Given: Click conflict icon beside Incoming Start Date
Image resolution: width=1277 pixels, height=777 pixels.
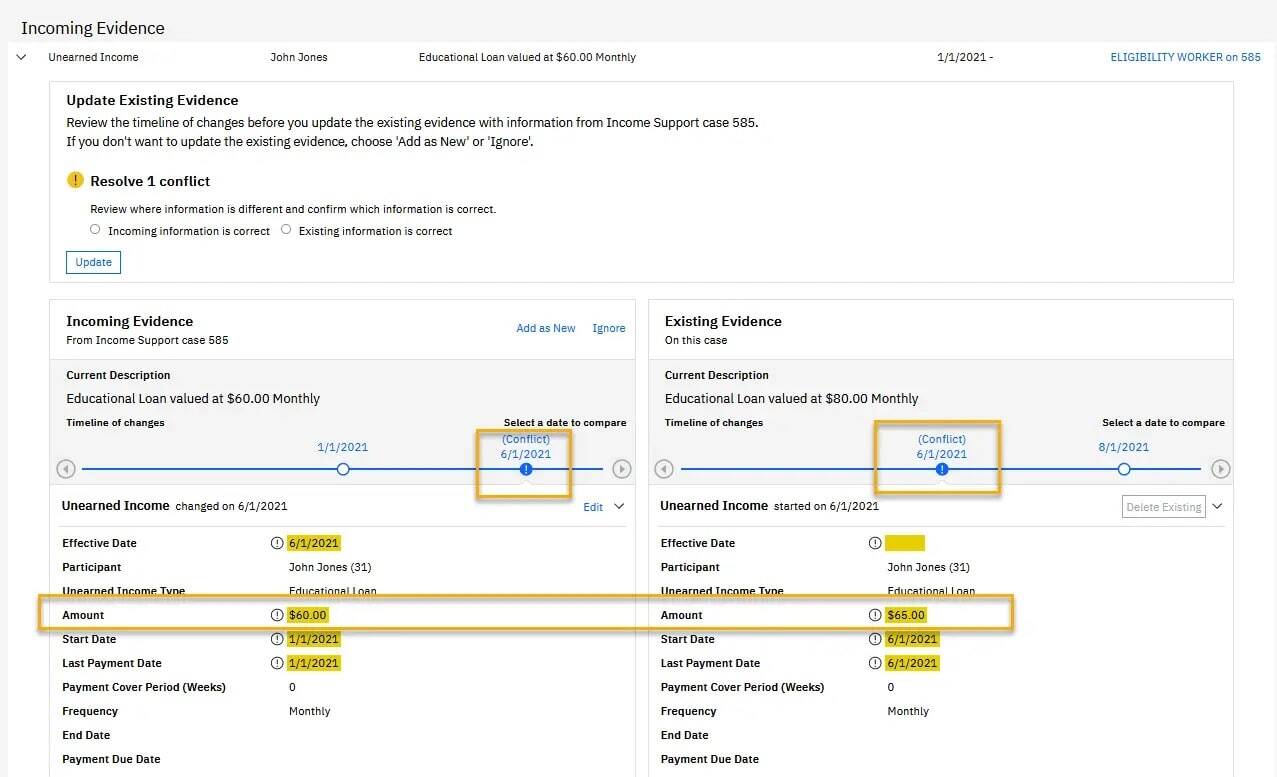Looking at the screenshot, I should 277,639.
